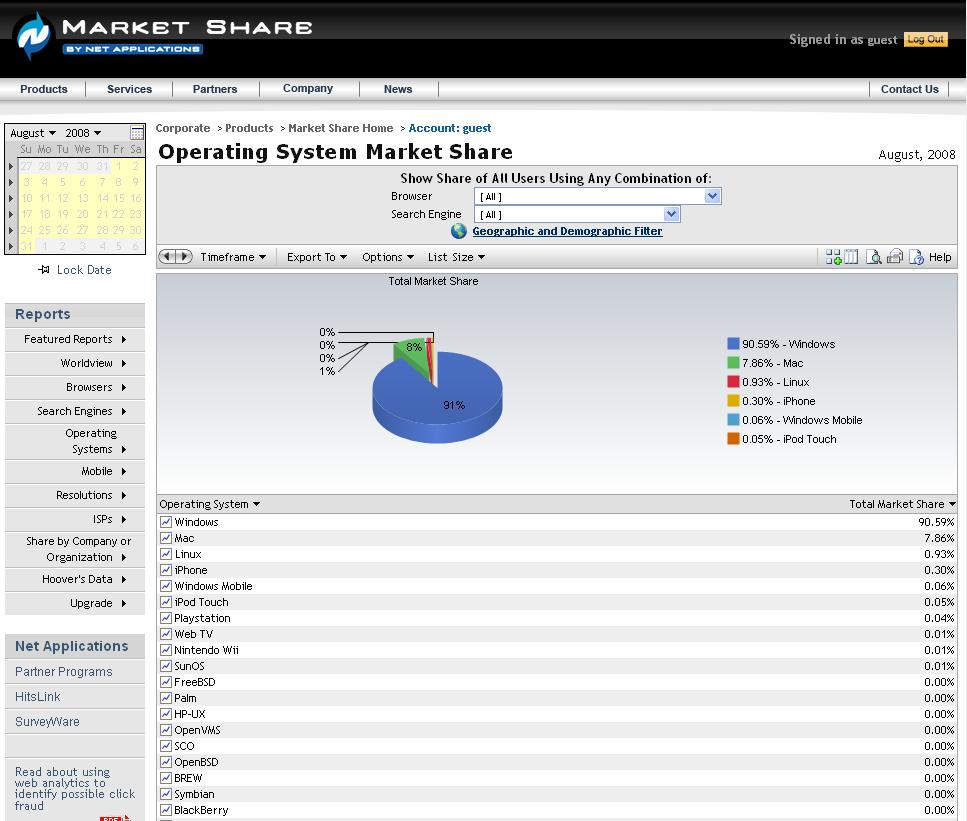Click the trend icon for SunOS row
The width and height of the screenshot is (967, 821).
click(166, 666)
